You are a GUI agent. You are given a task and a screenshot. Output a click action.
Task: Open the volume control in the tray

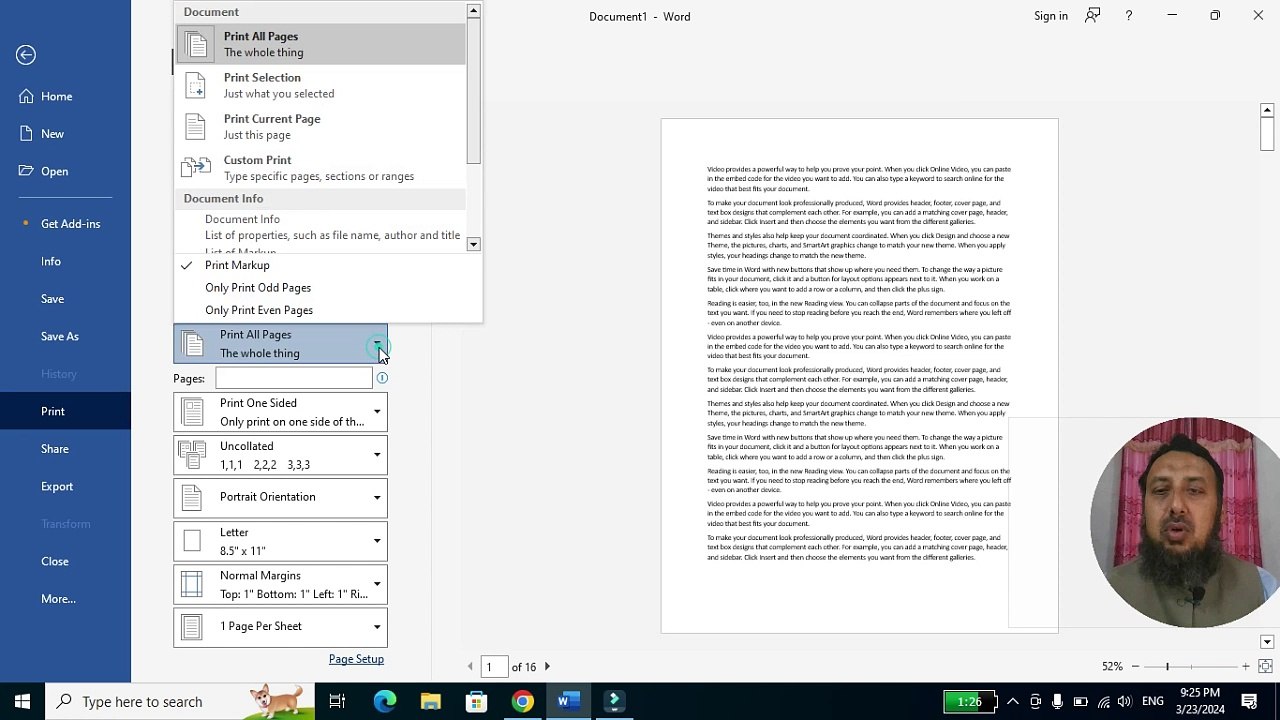1125,701
